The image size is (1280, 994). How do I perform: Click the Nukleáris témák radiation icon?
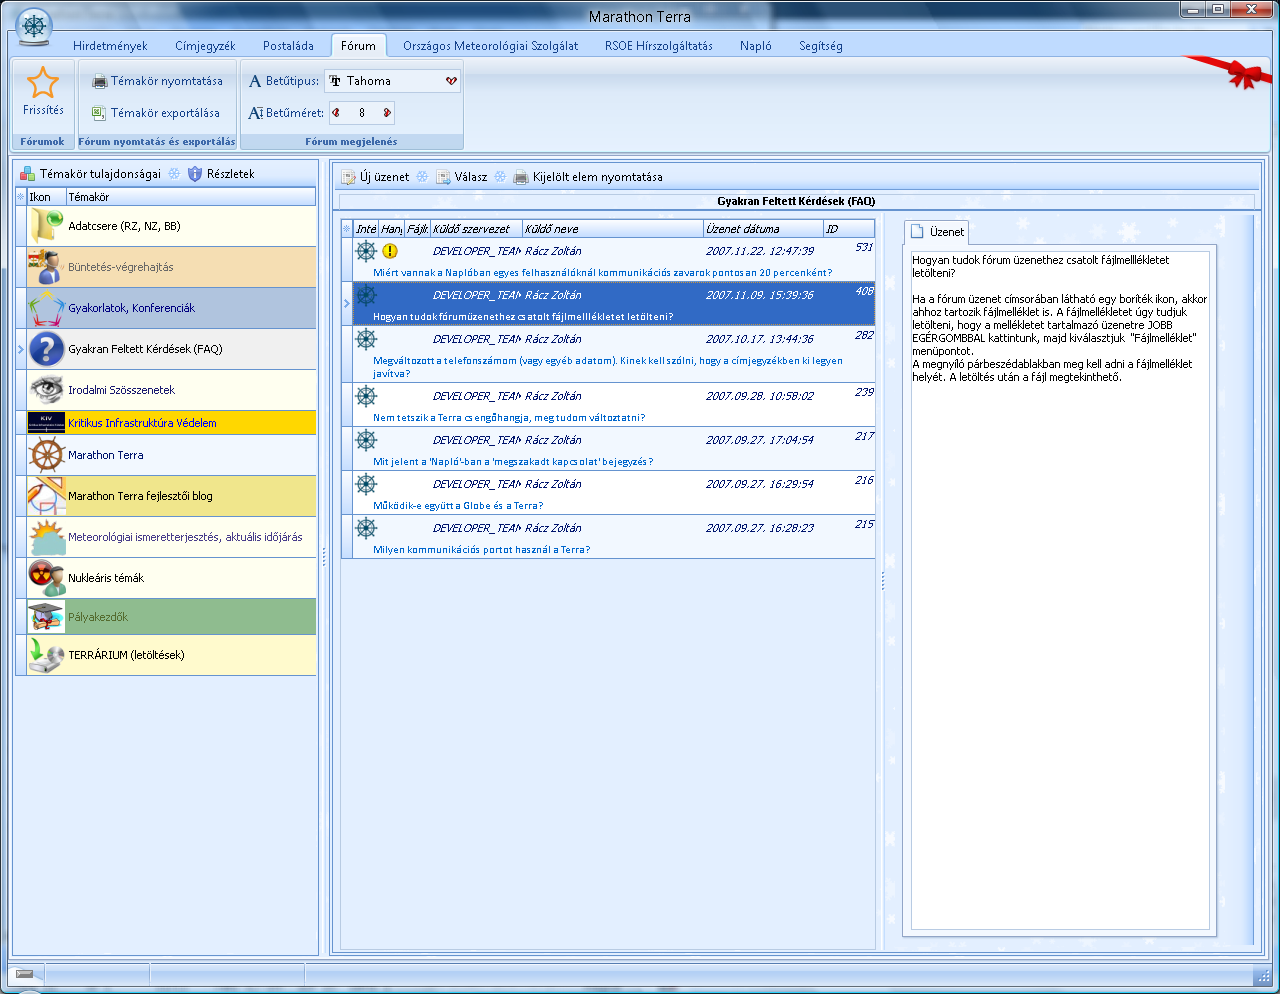(x=46, y=578)
